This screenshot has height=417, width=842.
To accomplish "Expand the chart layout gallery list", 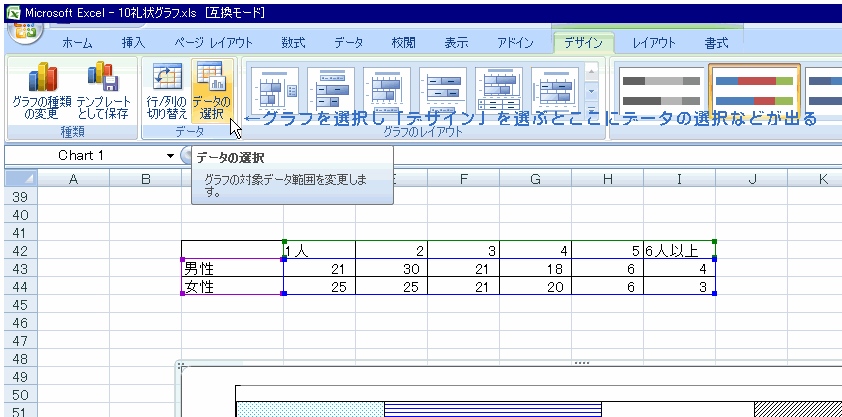I will (591, 109).
